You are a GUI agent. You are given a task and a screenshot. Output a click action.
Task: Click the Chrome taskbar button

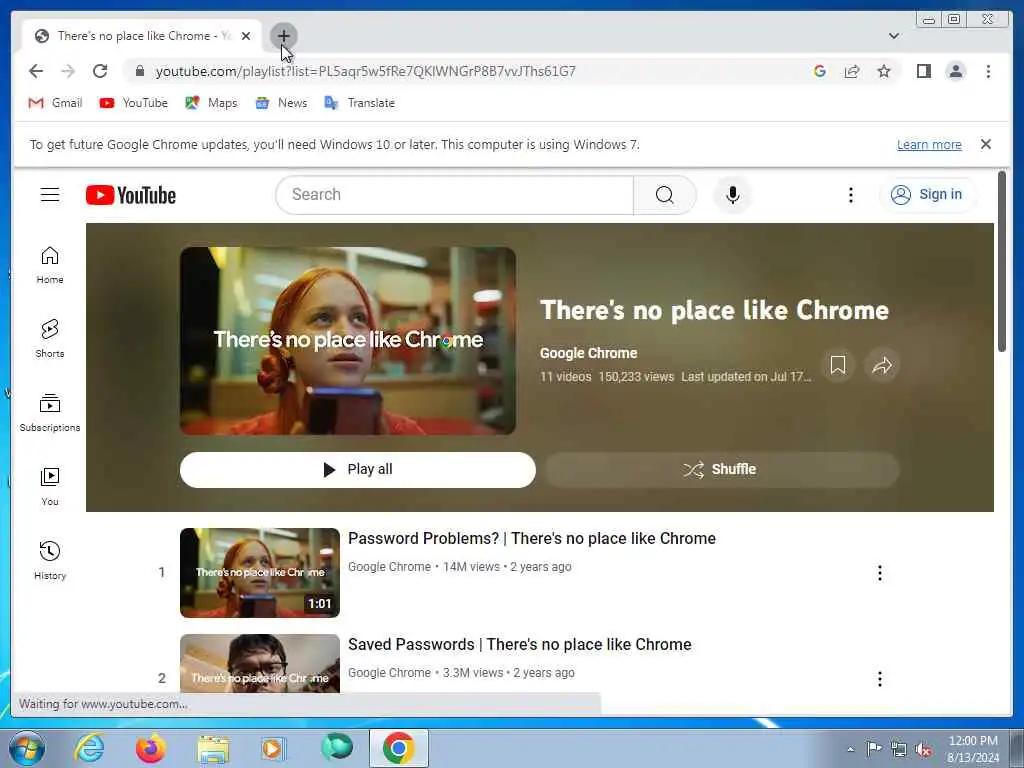[x=398, y=748]
